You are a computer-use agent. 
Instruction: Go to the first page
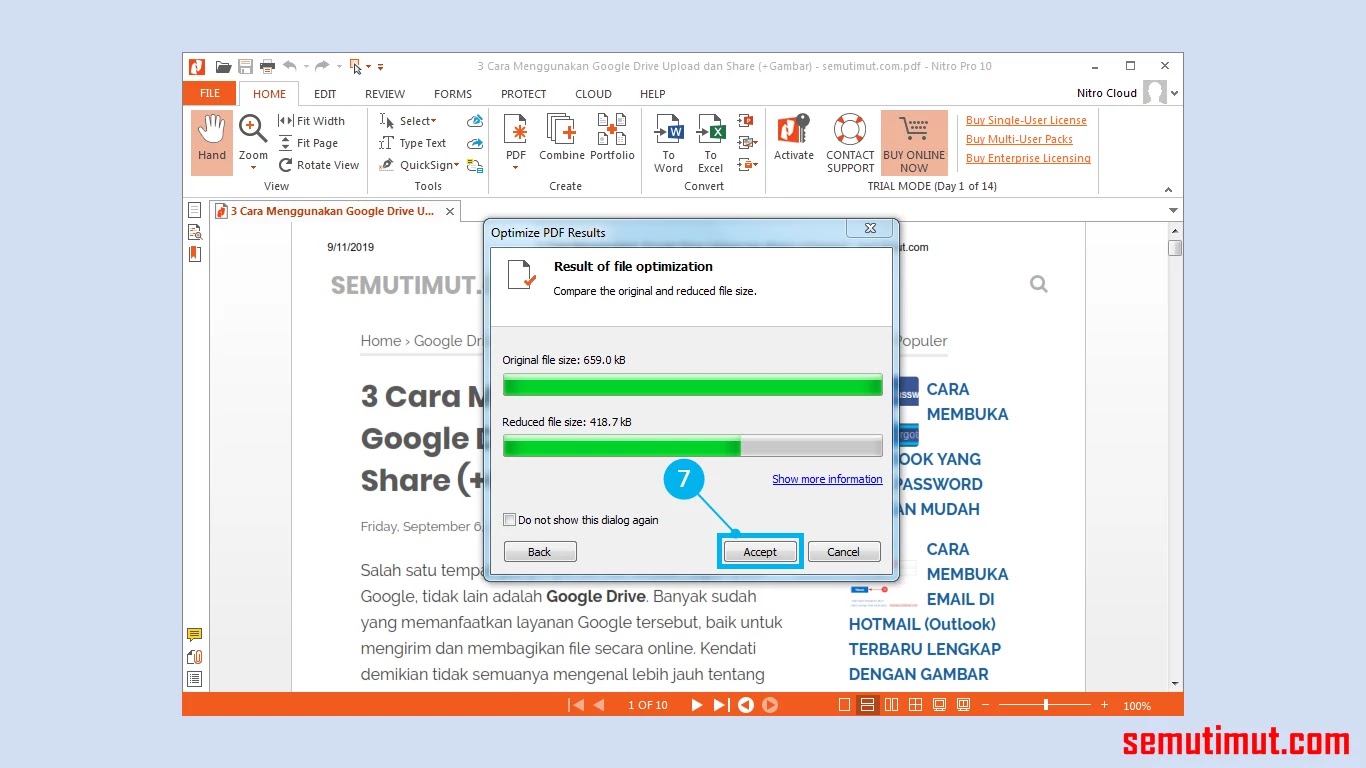(576, 705)
